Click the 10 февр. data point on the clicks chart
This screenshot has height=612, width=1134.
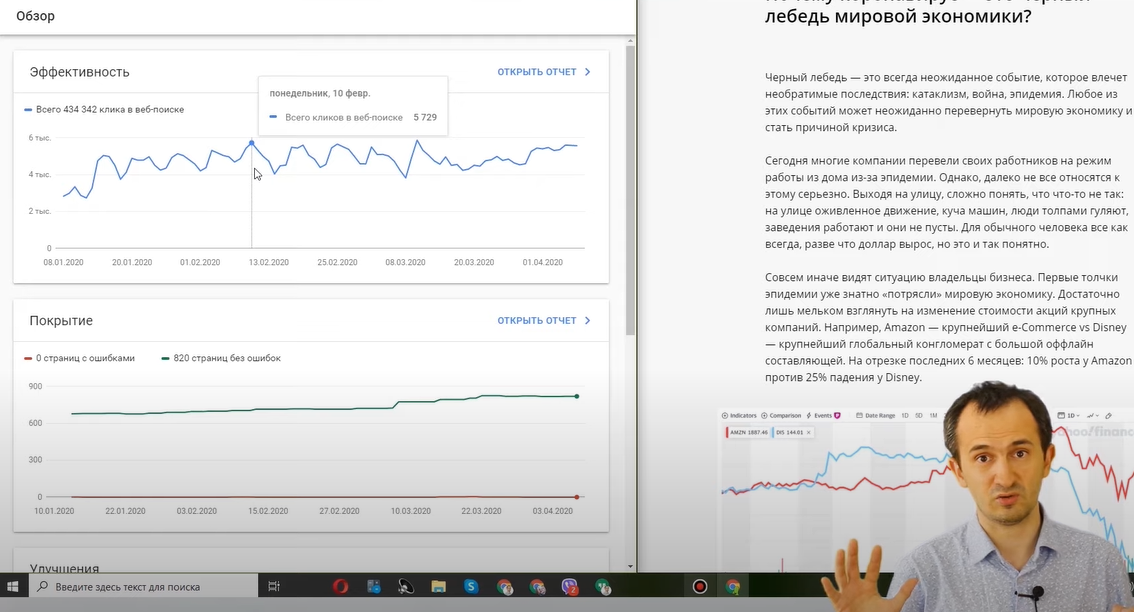pos(252,143)
